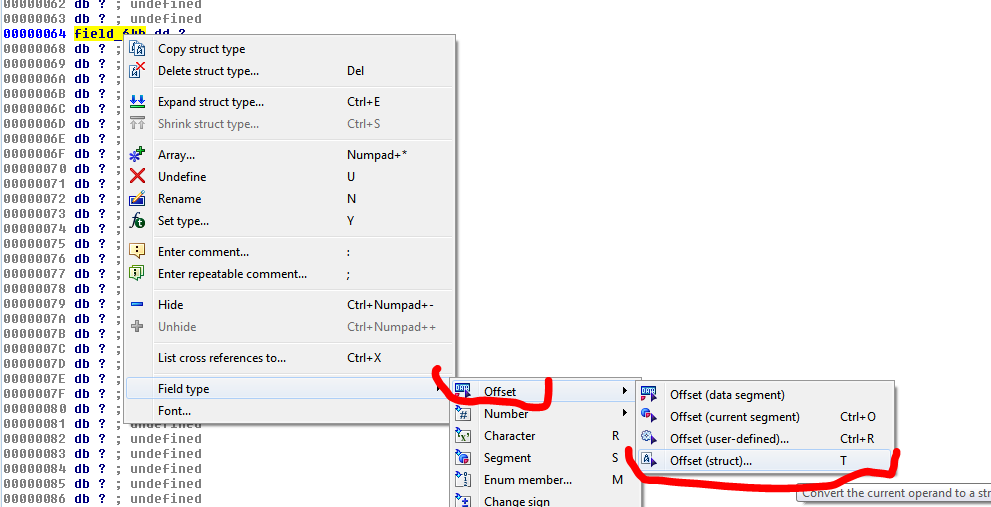991x507 pixels.
Task: Open the Font... dialog entry
Action: tap(174, 411)
